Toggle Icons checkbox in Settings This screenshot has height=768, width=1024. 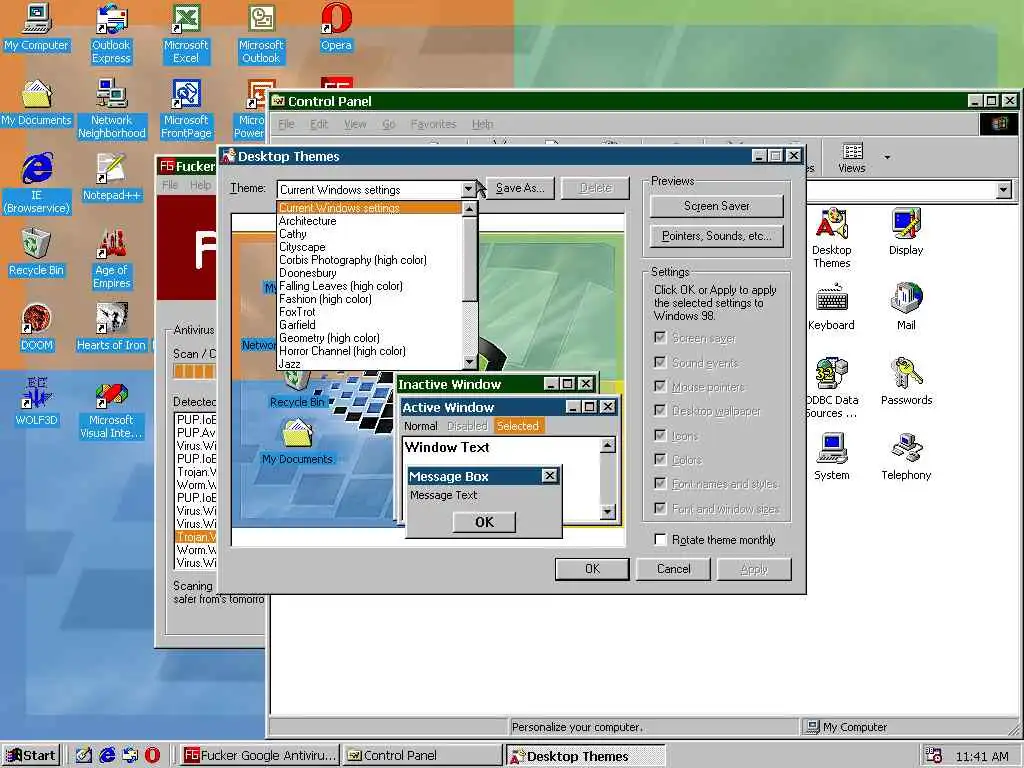point(660,435)
